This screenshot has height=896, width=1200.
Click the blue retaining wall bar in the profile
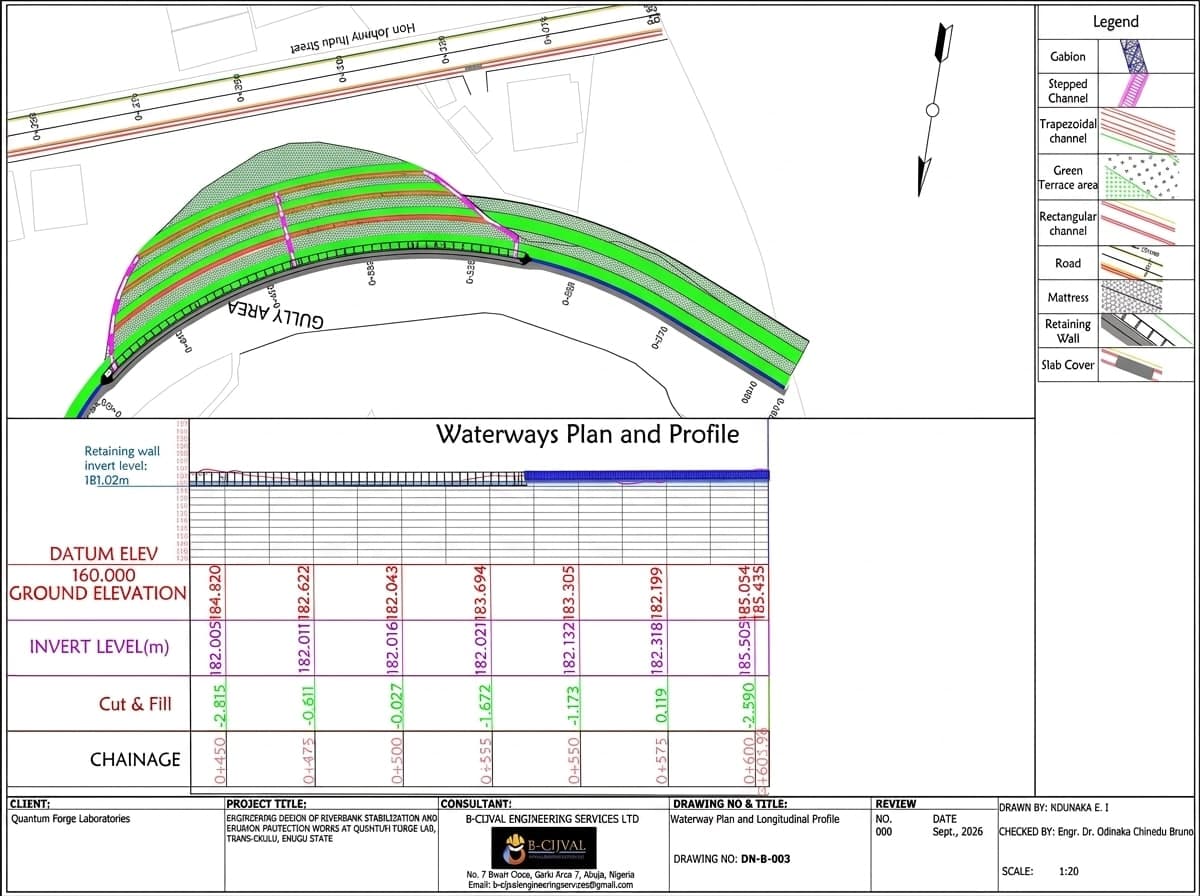coord(647,476)
